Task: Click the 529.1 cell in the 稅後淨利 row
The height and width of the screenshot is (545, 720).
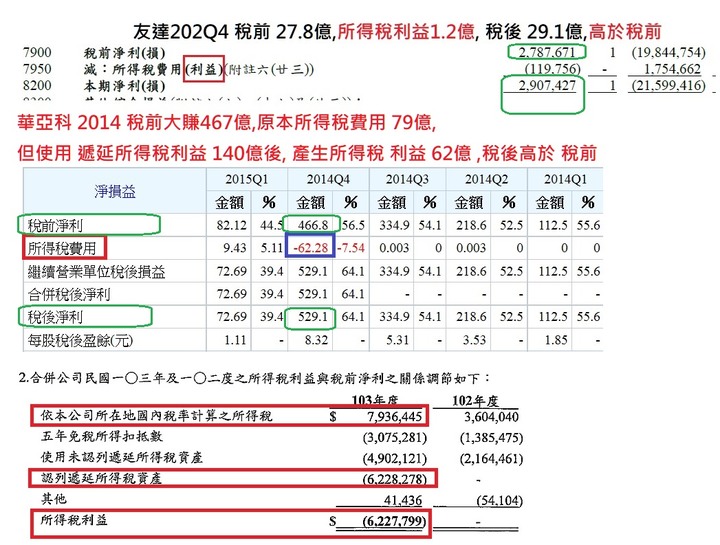Action: pyautogui.click(x=313, y=317)
